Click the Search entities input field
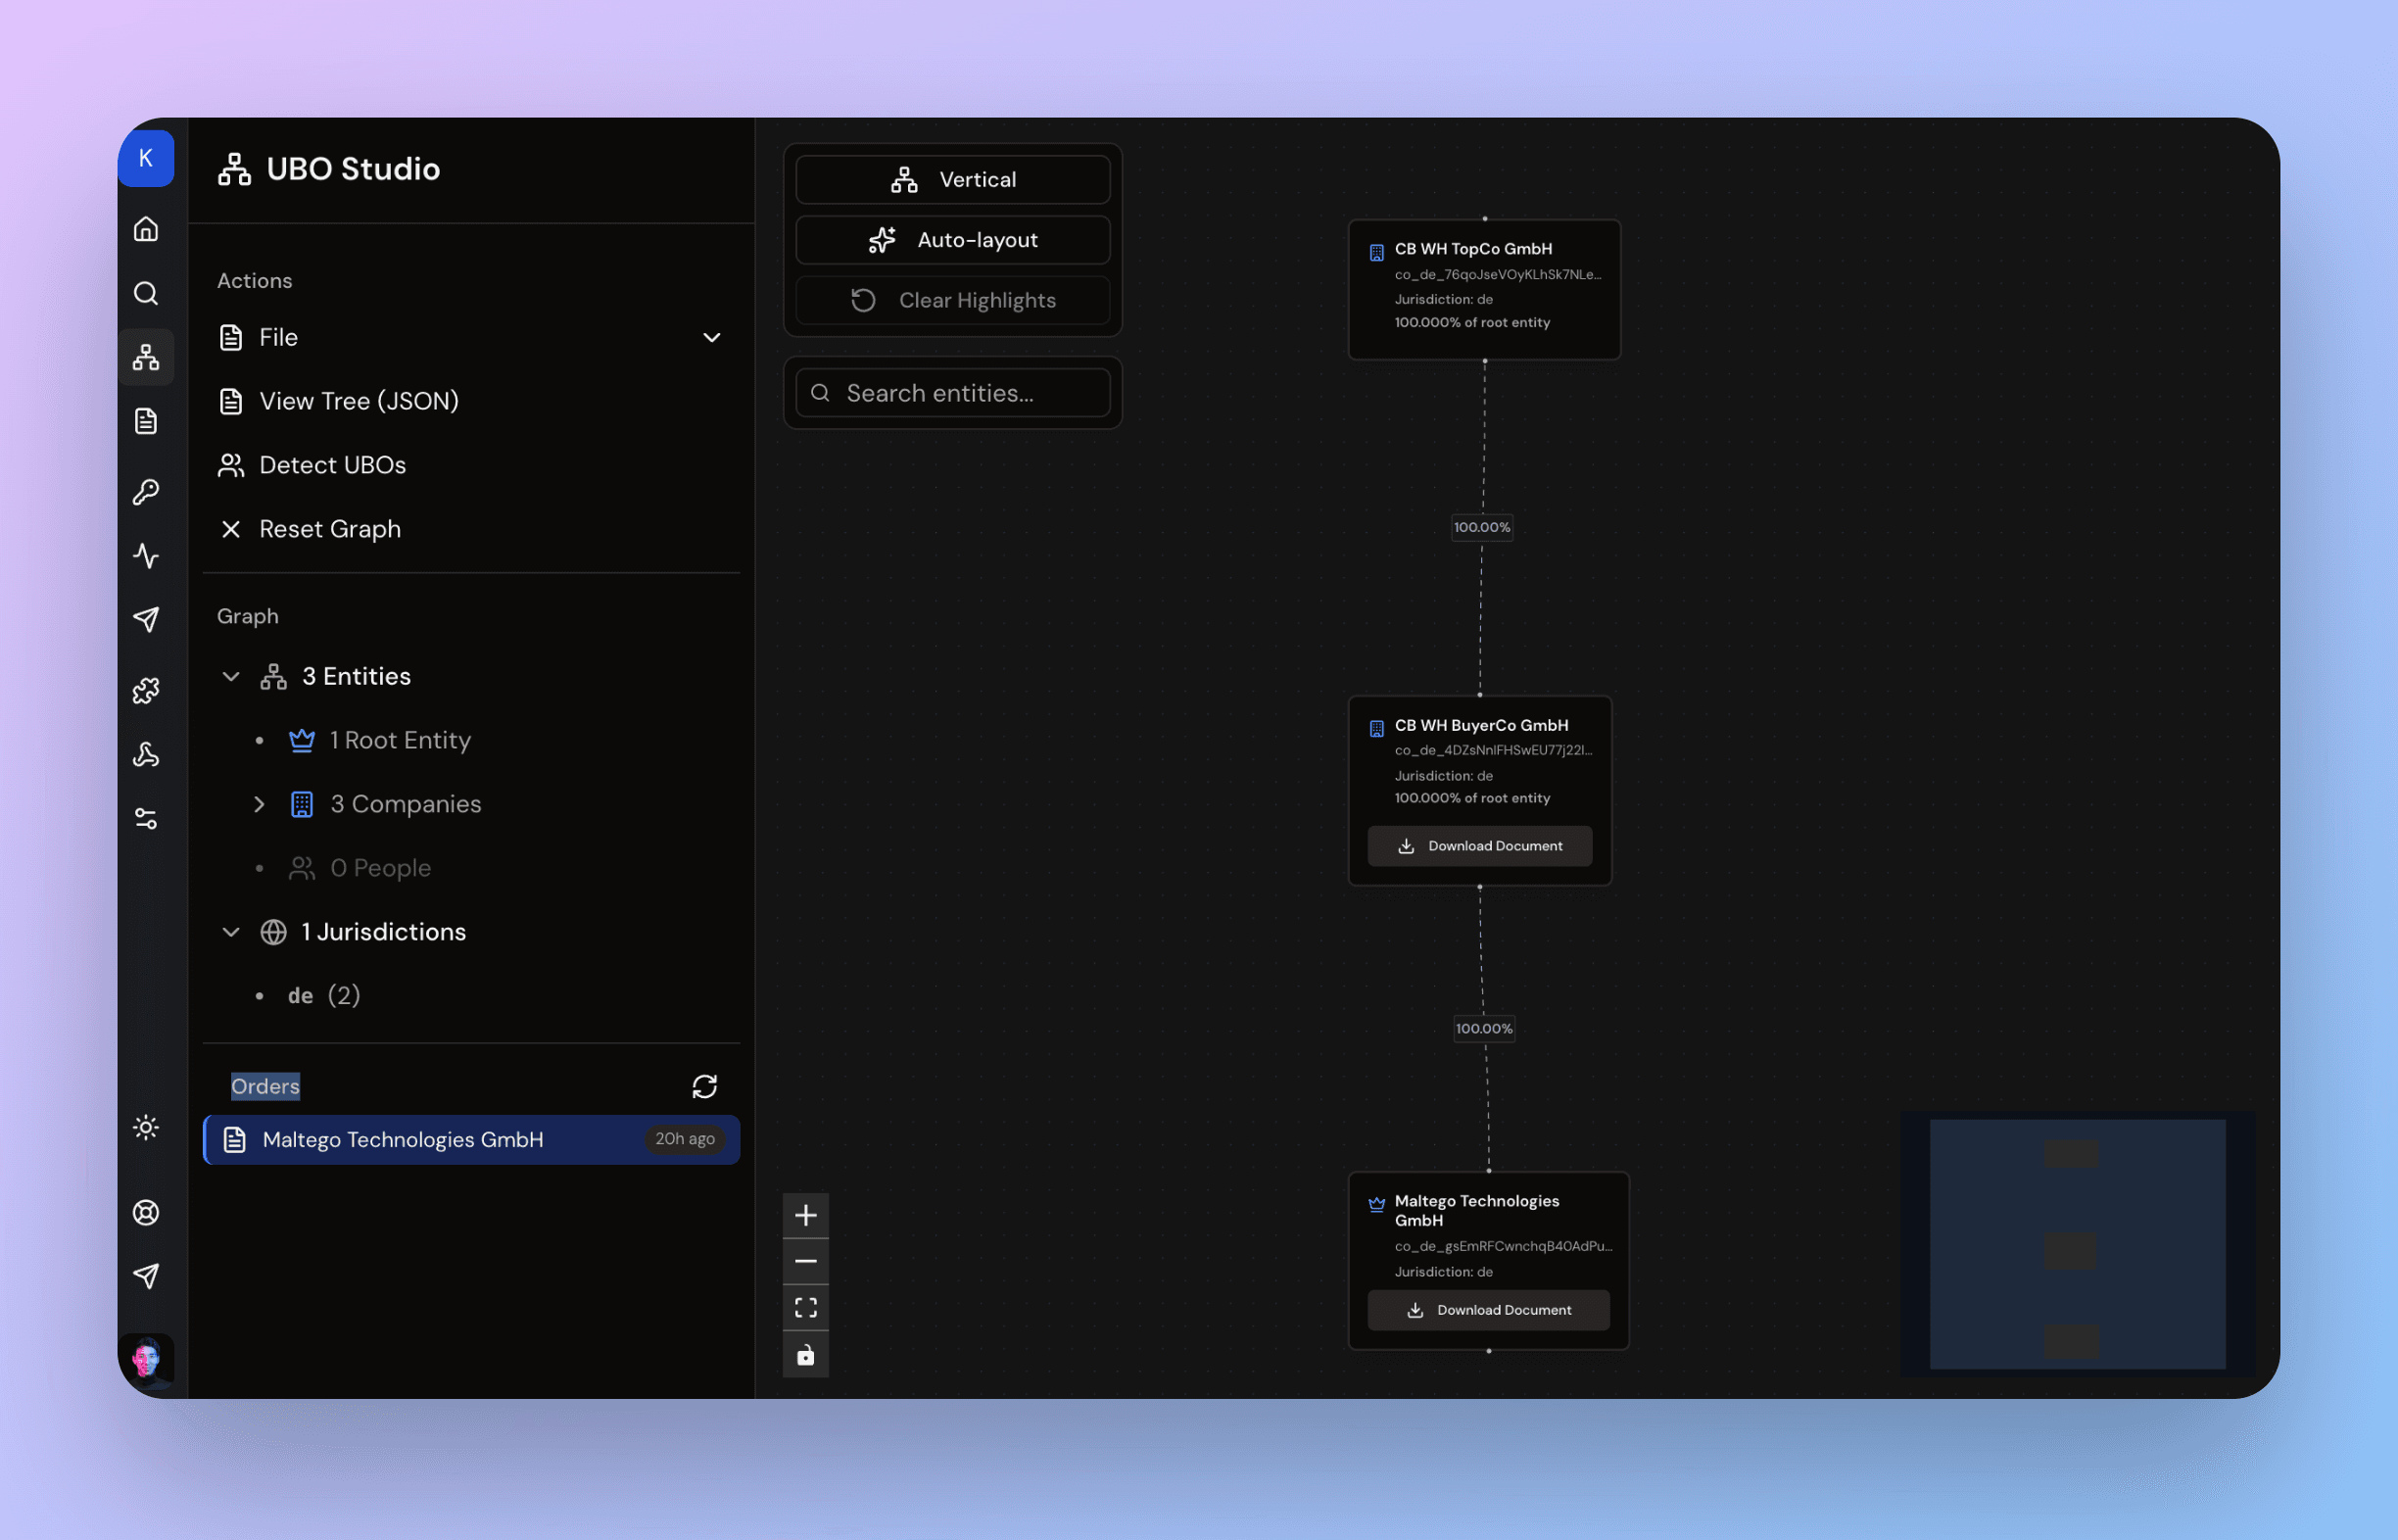Viewport: 2398px width, 1540px height. coord(952,392)
